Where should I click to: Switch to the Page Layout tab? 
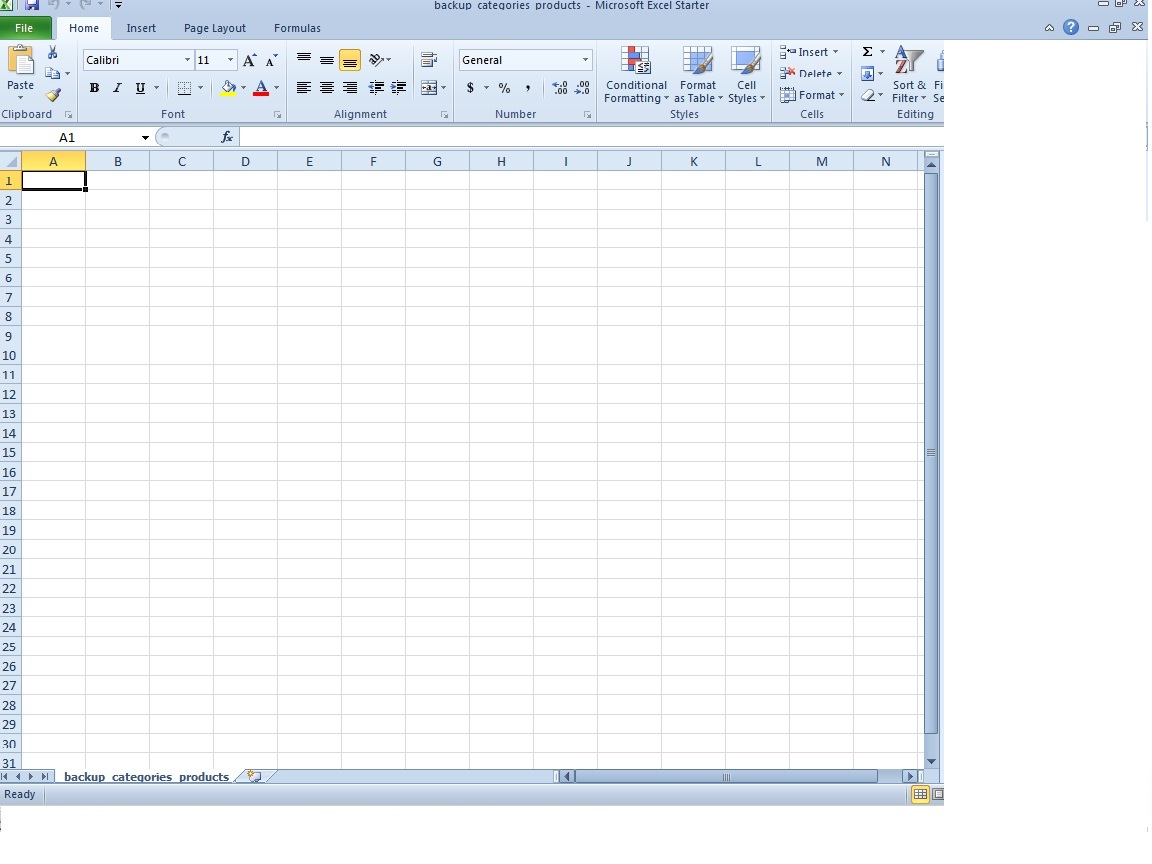215,28
